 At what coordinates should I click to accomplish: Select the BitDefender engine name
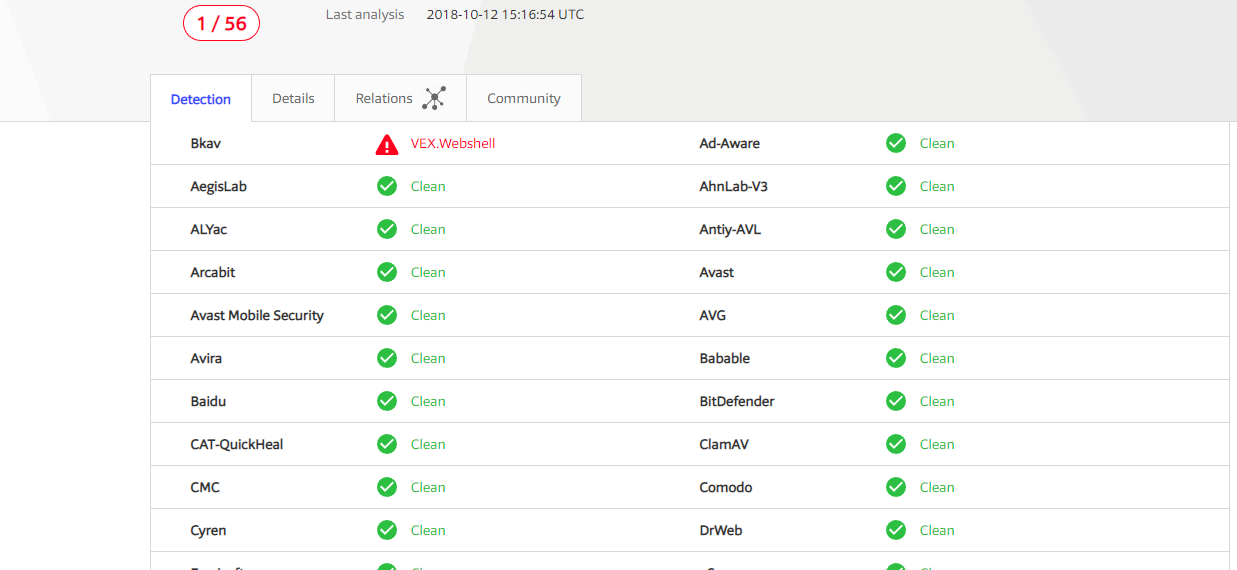(737, 401)
